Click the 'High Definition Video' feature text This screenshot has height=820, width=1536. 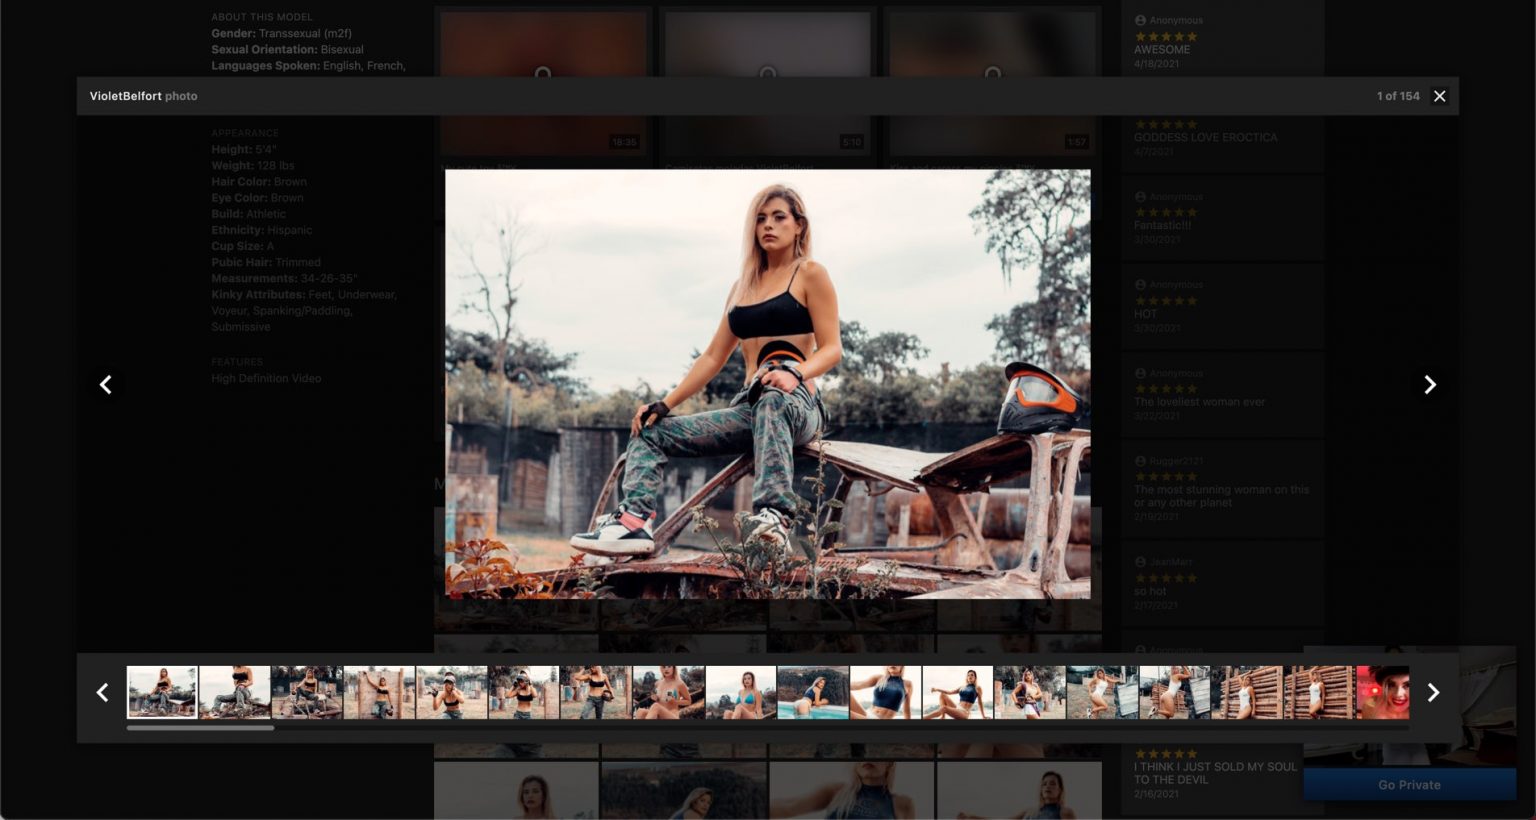pyautogui.click(x=266, y=378)
